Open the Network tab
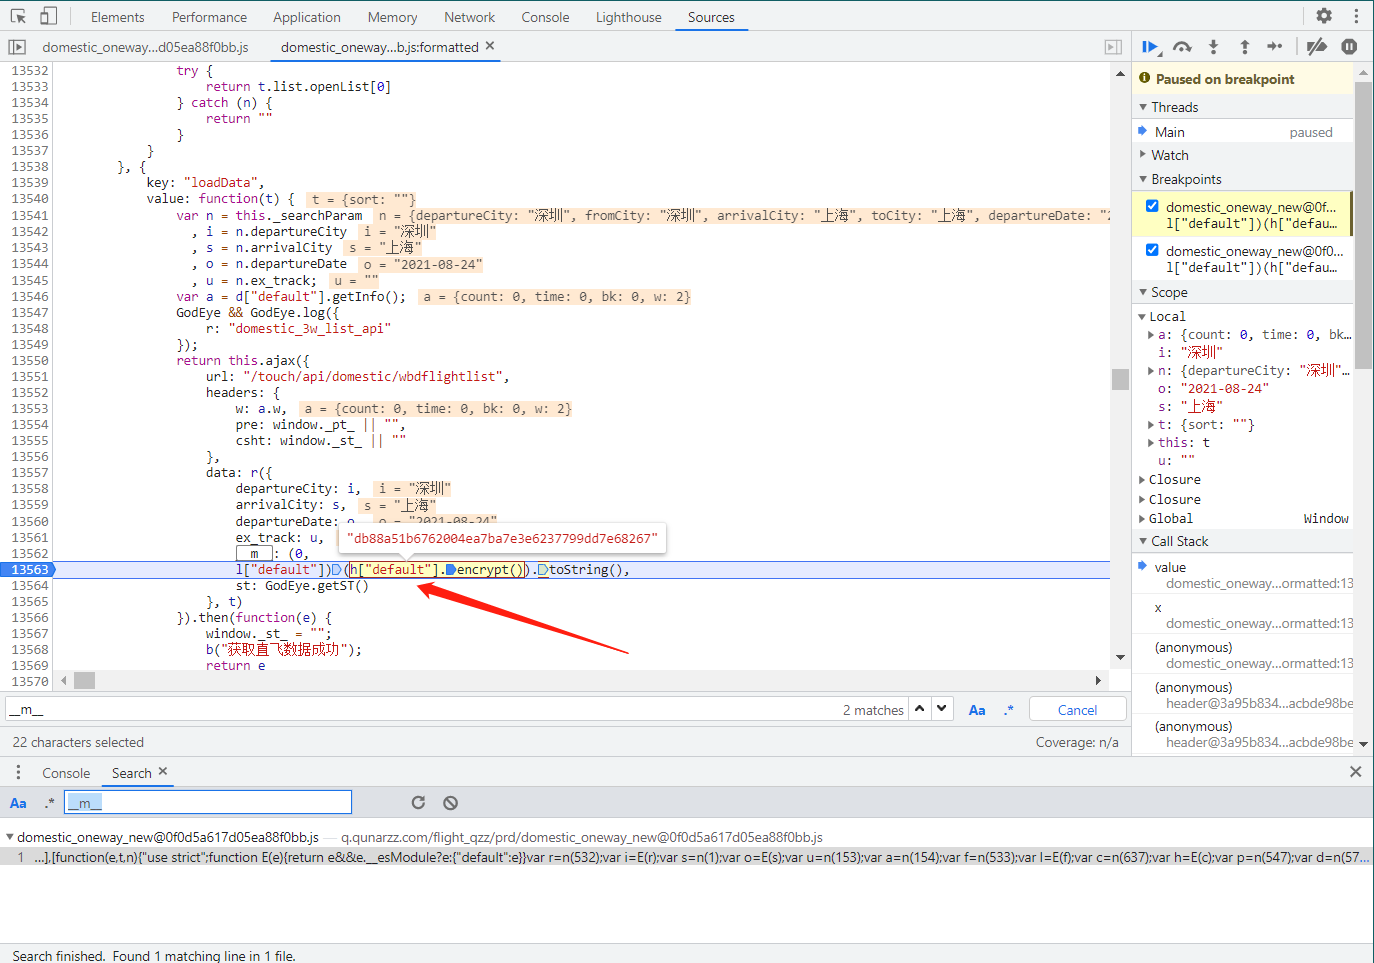 470,17
